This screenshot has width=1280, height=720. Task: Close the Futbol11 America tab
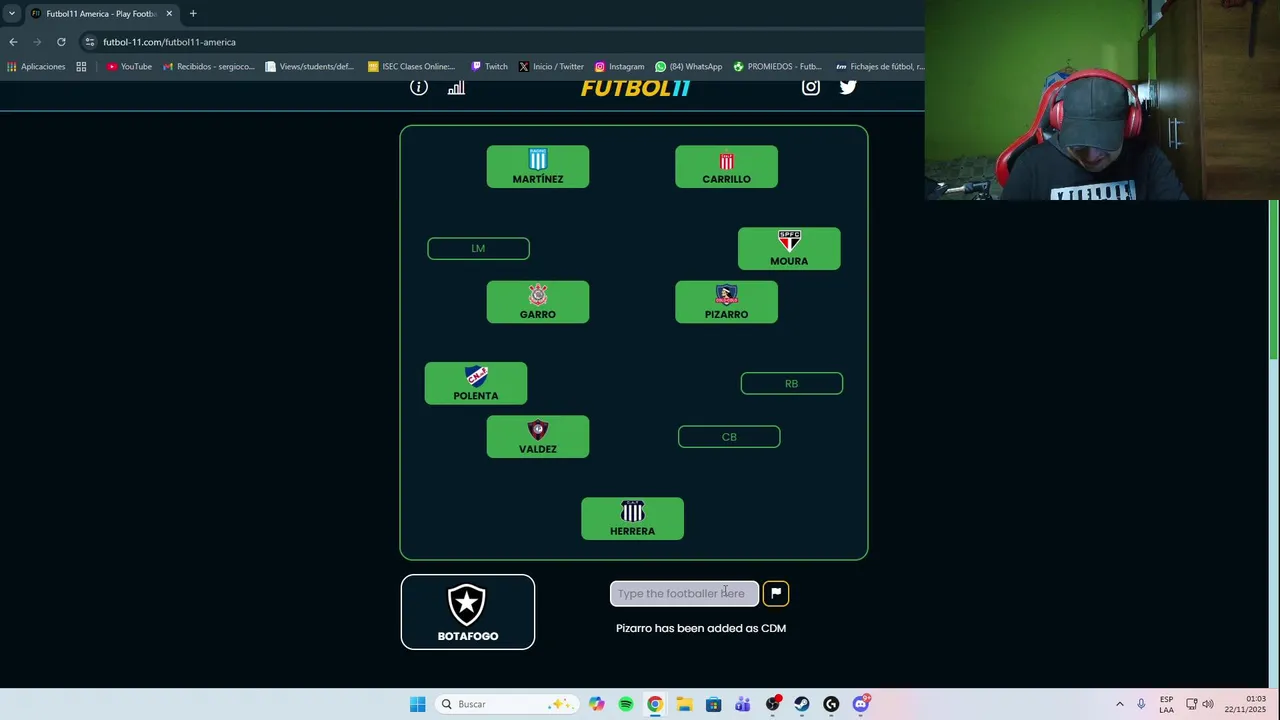169,14
